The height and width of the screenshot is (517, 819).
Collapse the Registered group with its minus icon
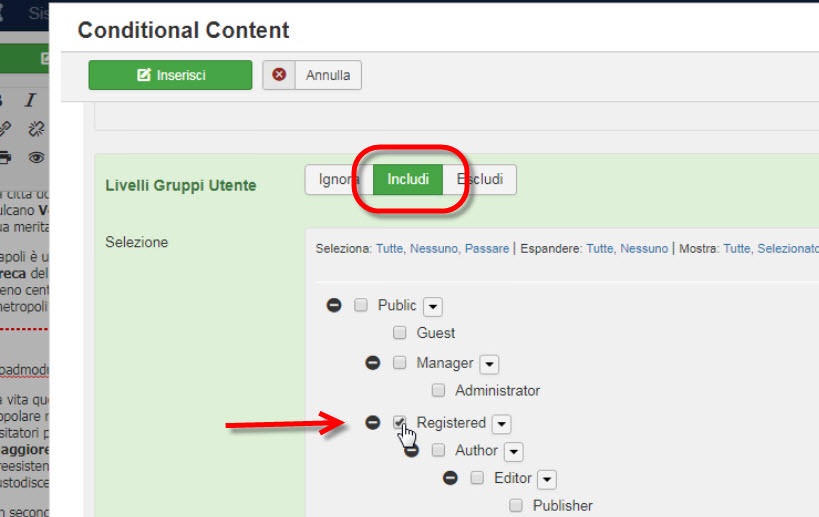(372, 423)
